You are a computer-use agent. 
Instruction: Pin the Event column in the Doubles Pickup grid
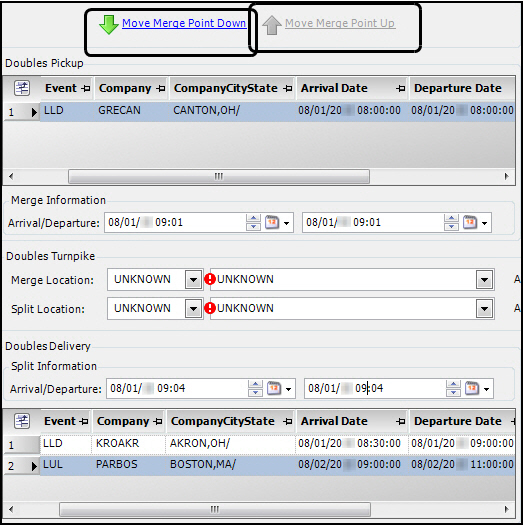click(86, 88)
